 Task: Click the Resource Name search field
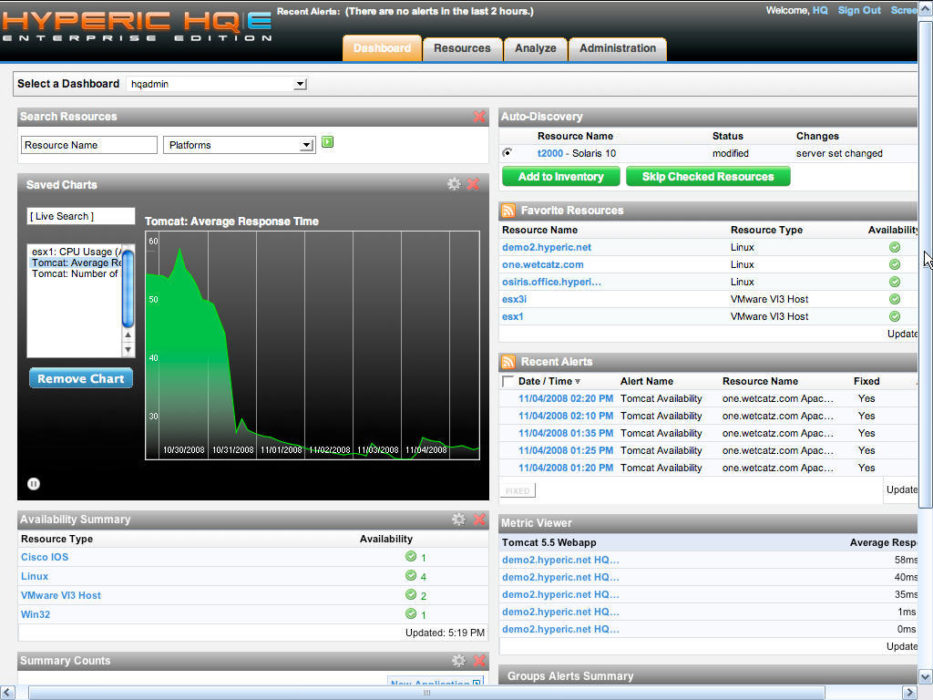pos(89,145)
